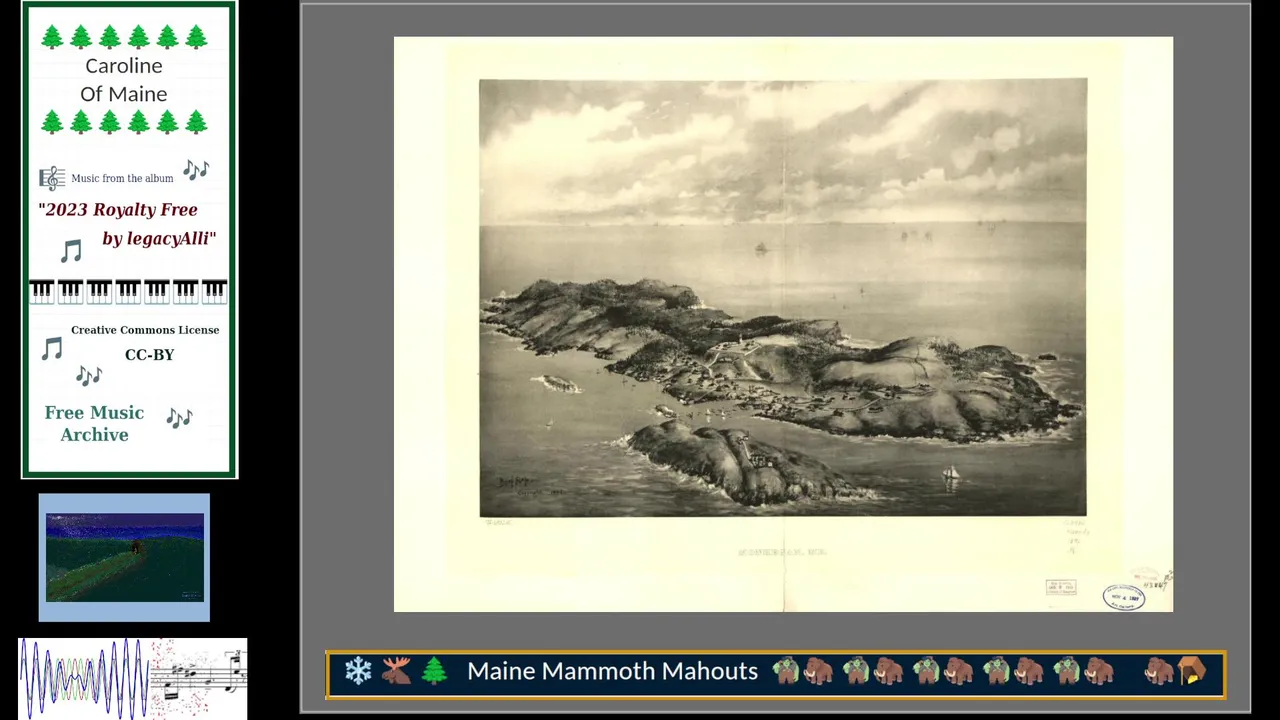Image resolution: width=1280 pixels, height=720 pixels.
Task: Click the snowflake icon in the banner
Action: coord(358,671)
